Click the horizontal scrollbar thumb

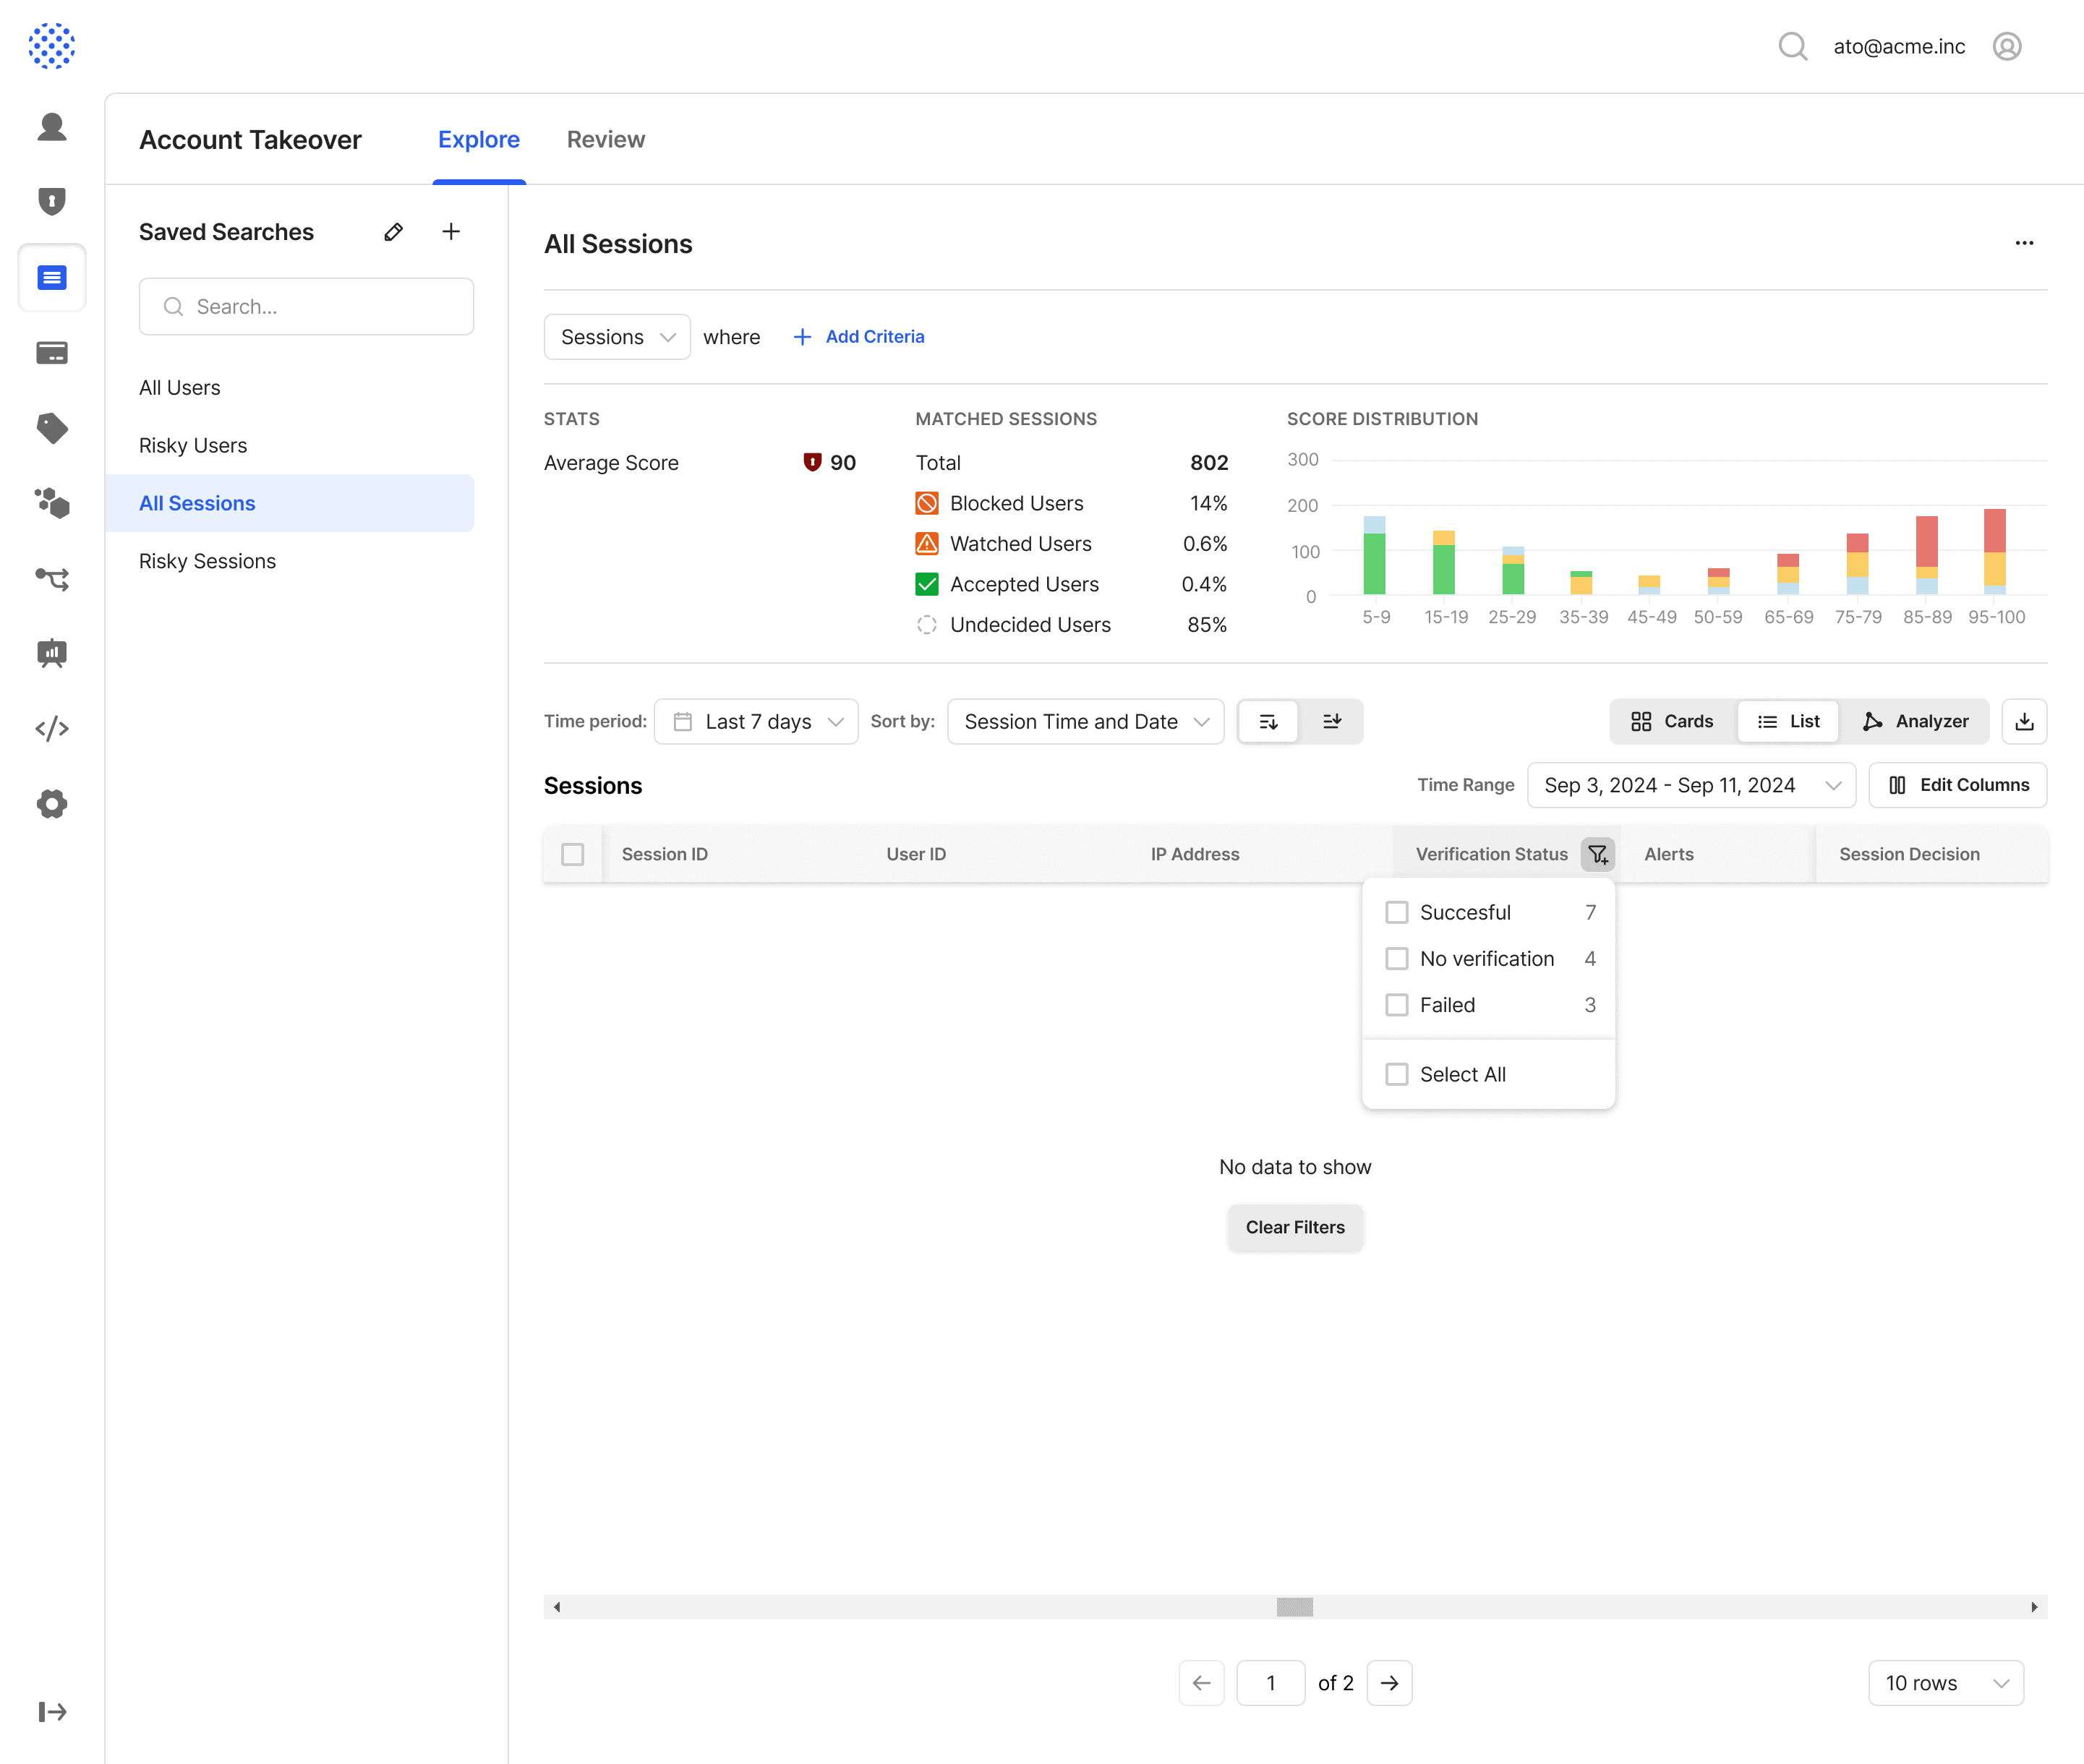tap(1294, 1607)
